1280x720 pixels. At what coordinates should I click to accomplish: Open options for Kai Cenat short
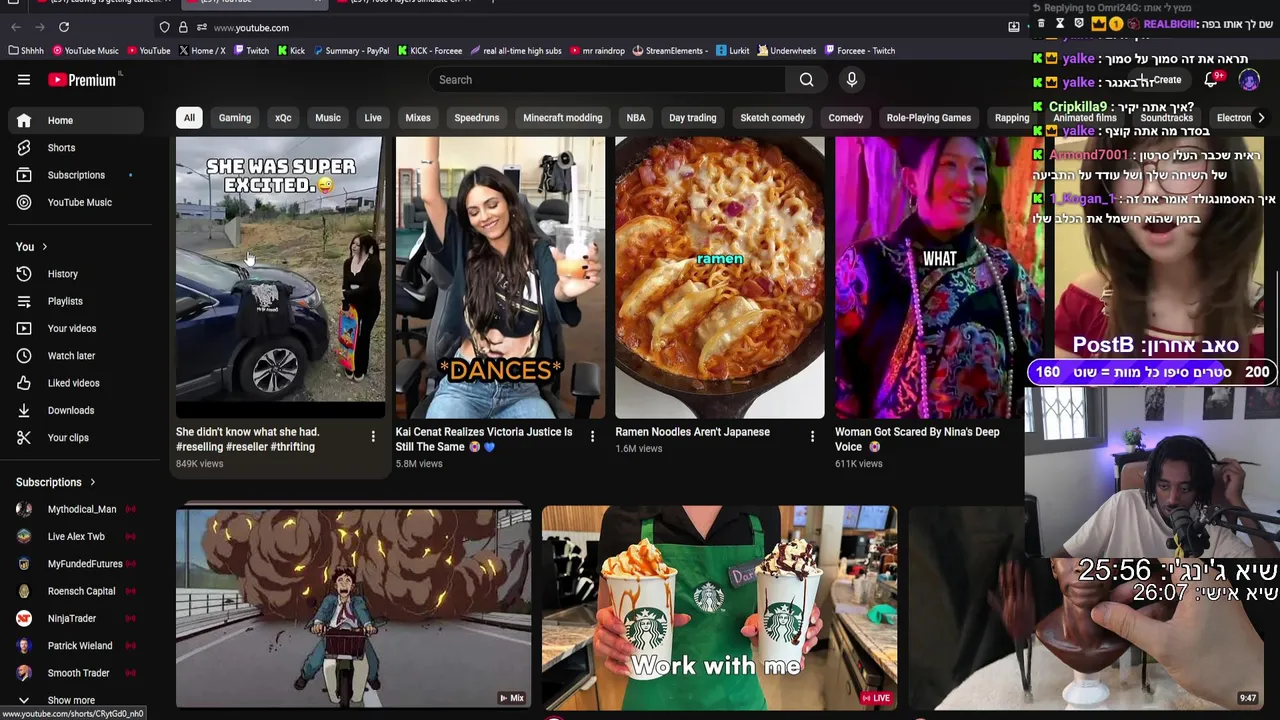click(x=592, y=436)
